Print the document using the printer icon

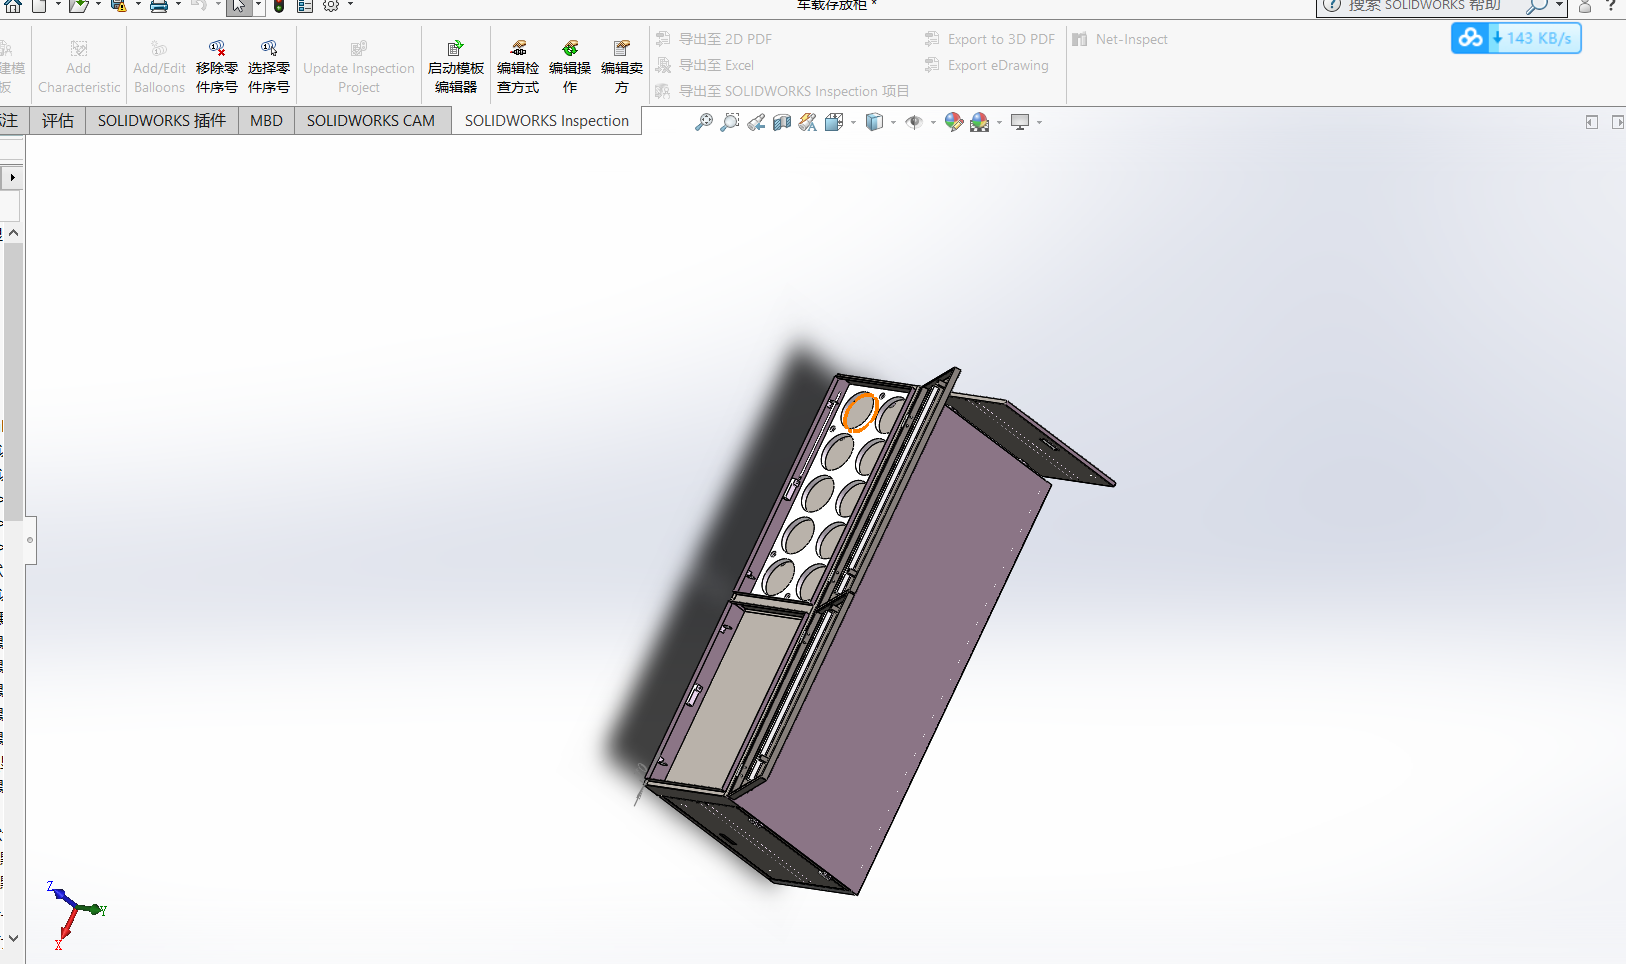pyautogui.click(x=159, y=6)
